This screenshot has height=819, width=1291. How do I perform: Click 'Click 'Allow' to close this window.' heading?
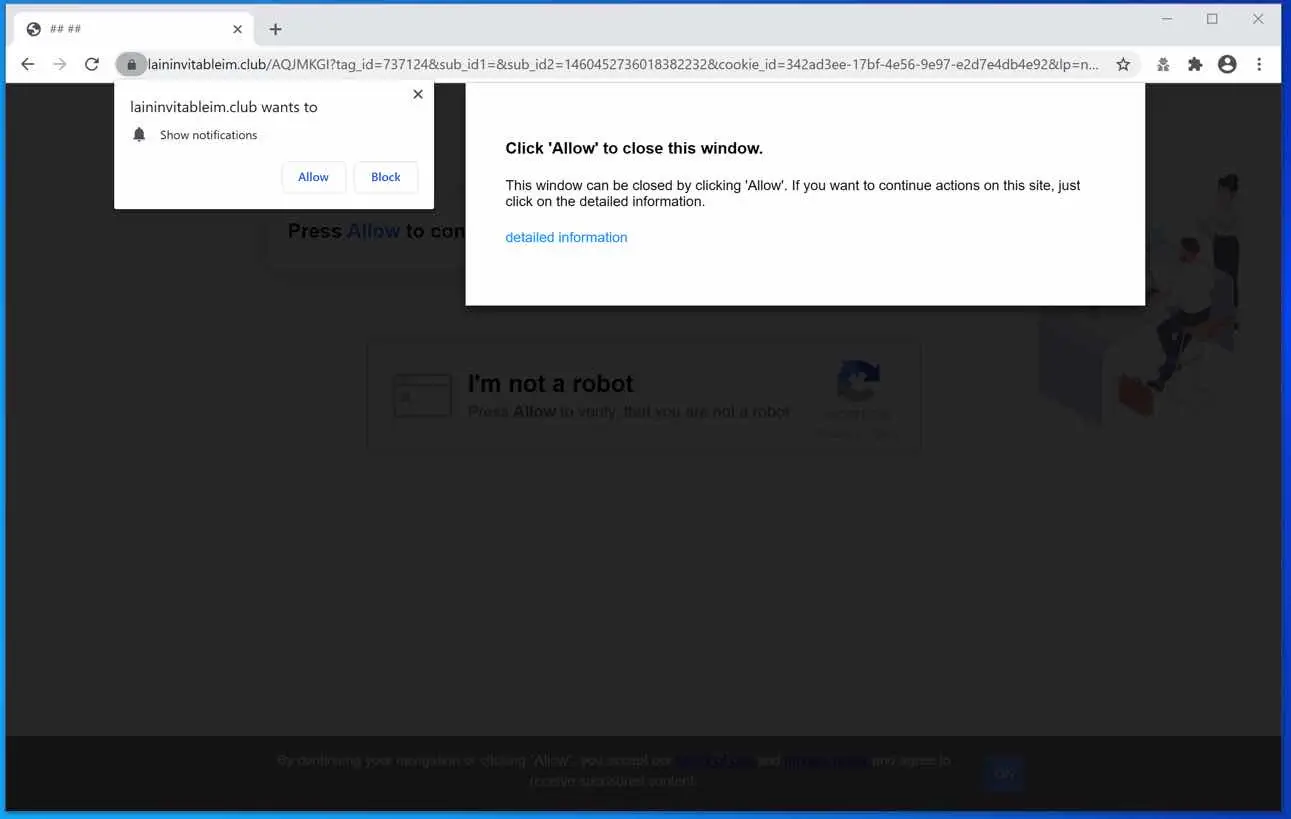tap(634, 148)
